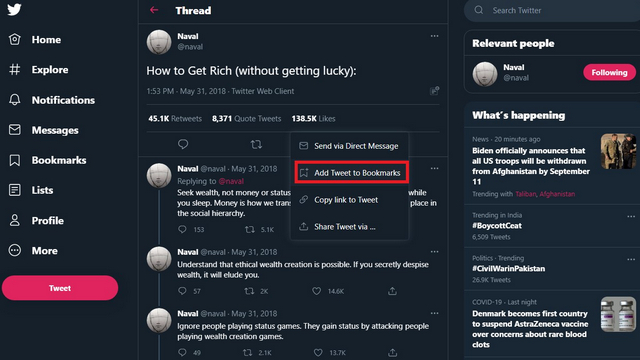This screenshot has height=360, width=640.
Task: Open Messages from the sidebar
Action: (x=44, y=130)
